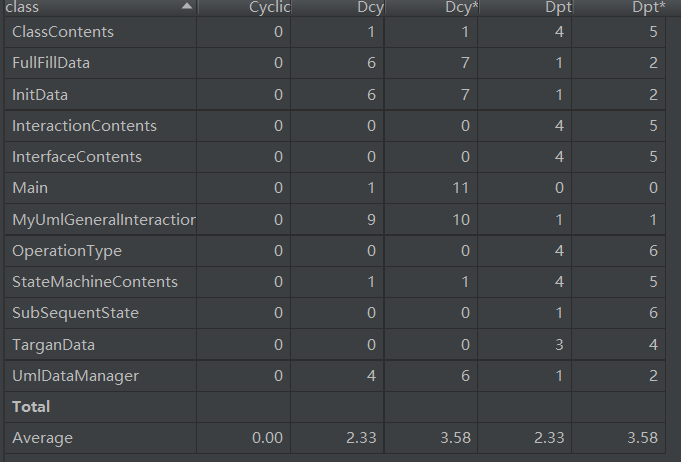The width and height of the screenshot is (681, 462).
Task: Click the MyUmlGeneralInteraction class name
Action: click(103, 219)
